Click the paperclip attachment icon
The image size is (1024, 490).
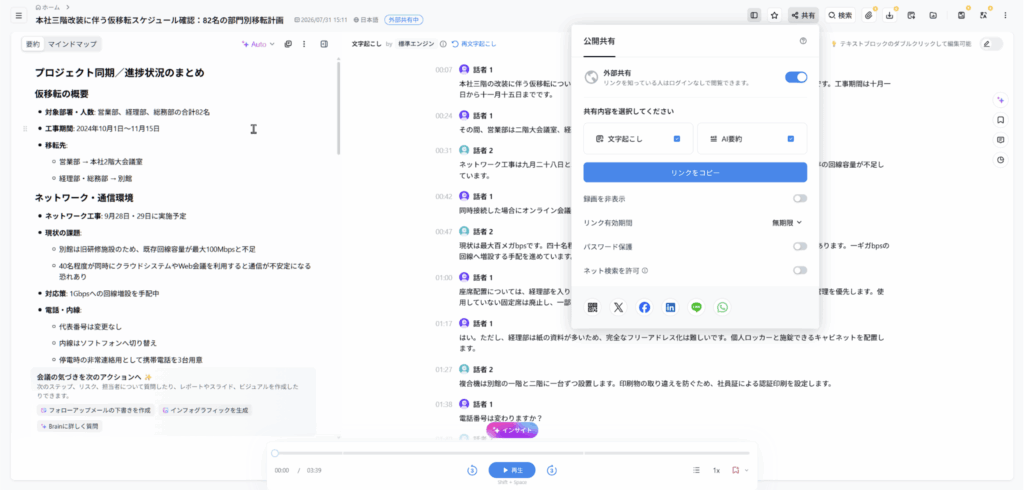(x=869, y=15)
